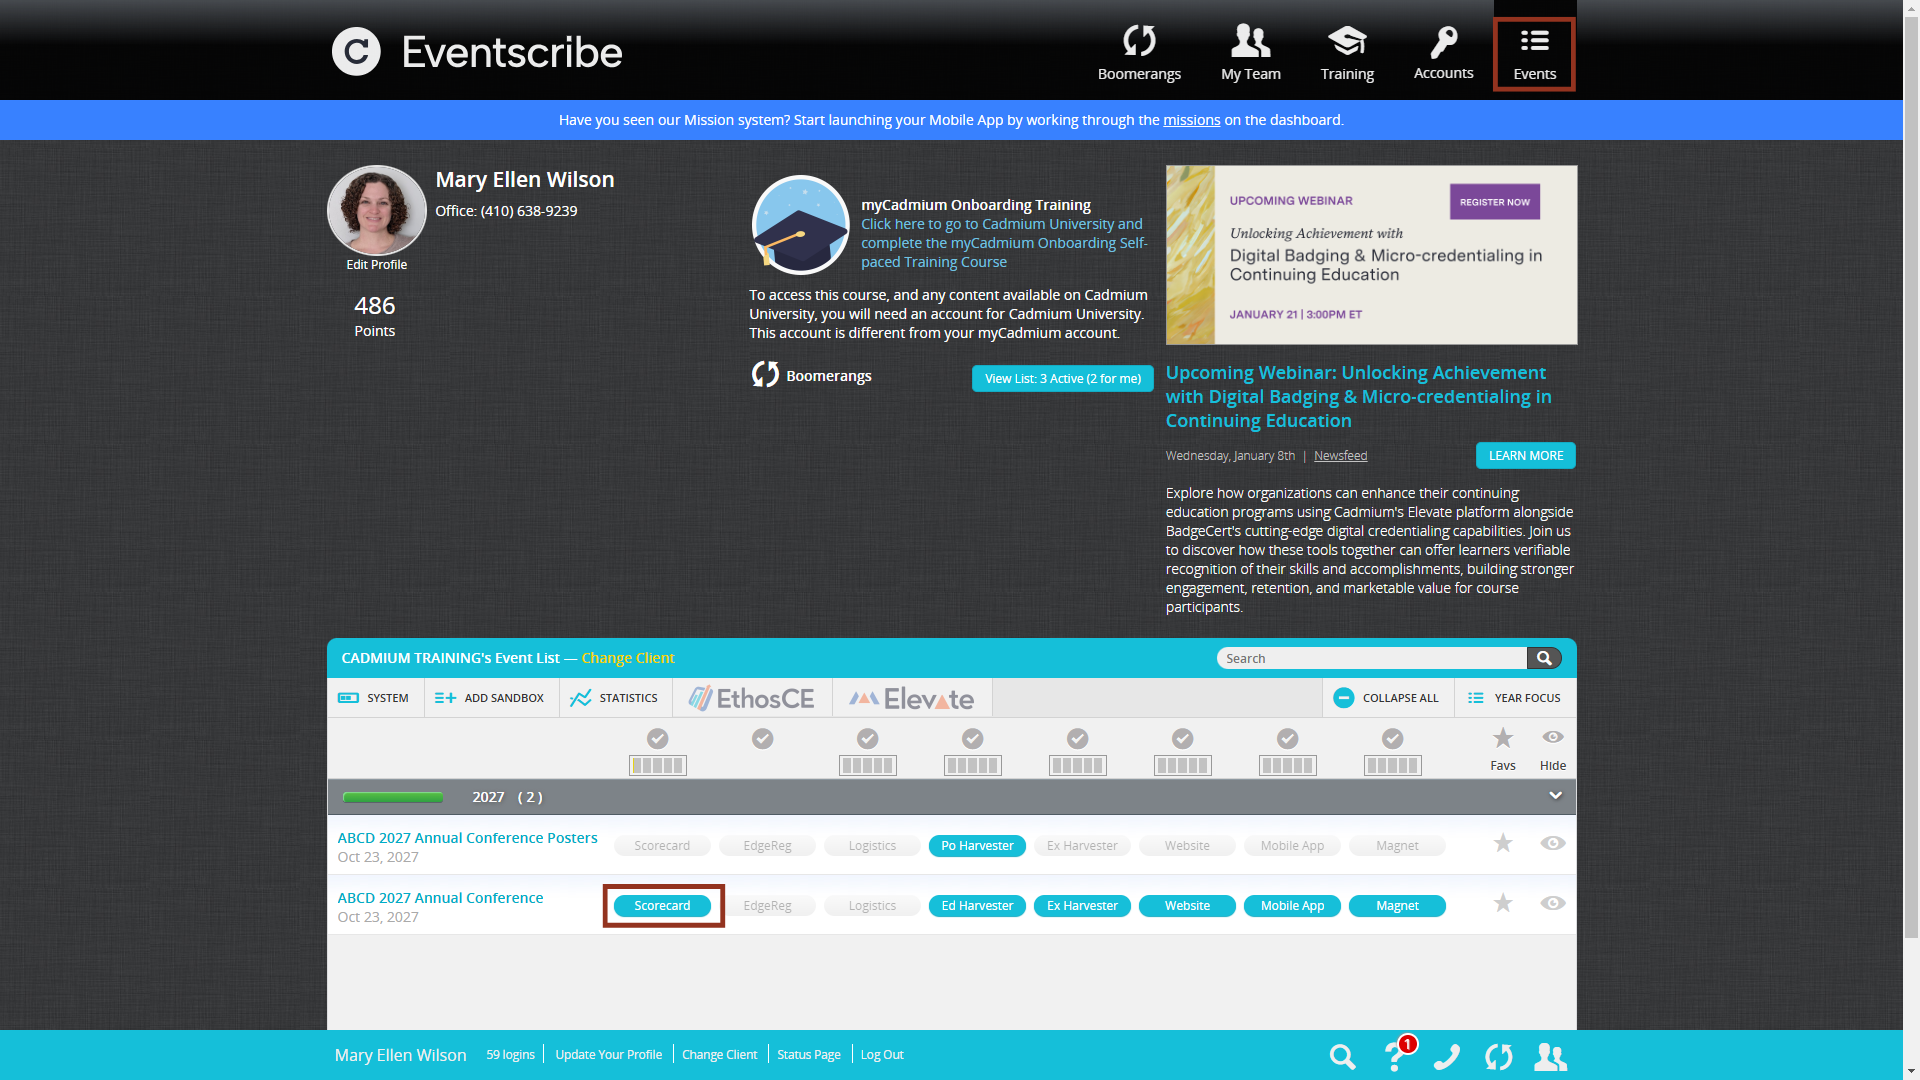Open help question mark with notification badge
The height and width of the screenshot is (1080, 1920).
coord(1396,1056)
